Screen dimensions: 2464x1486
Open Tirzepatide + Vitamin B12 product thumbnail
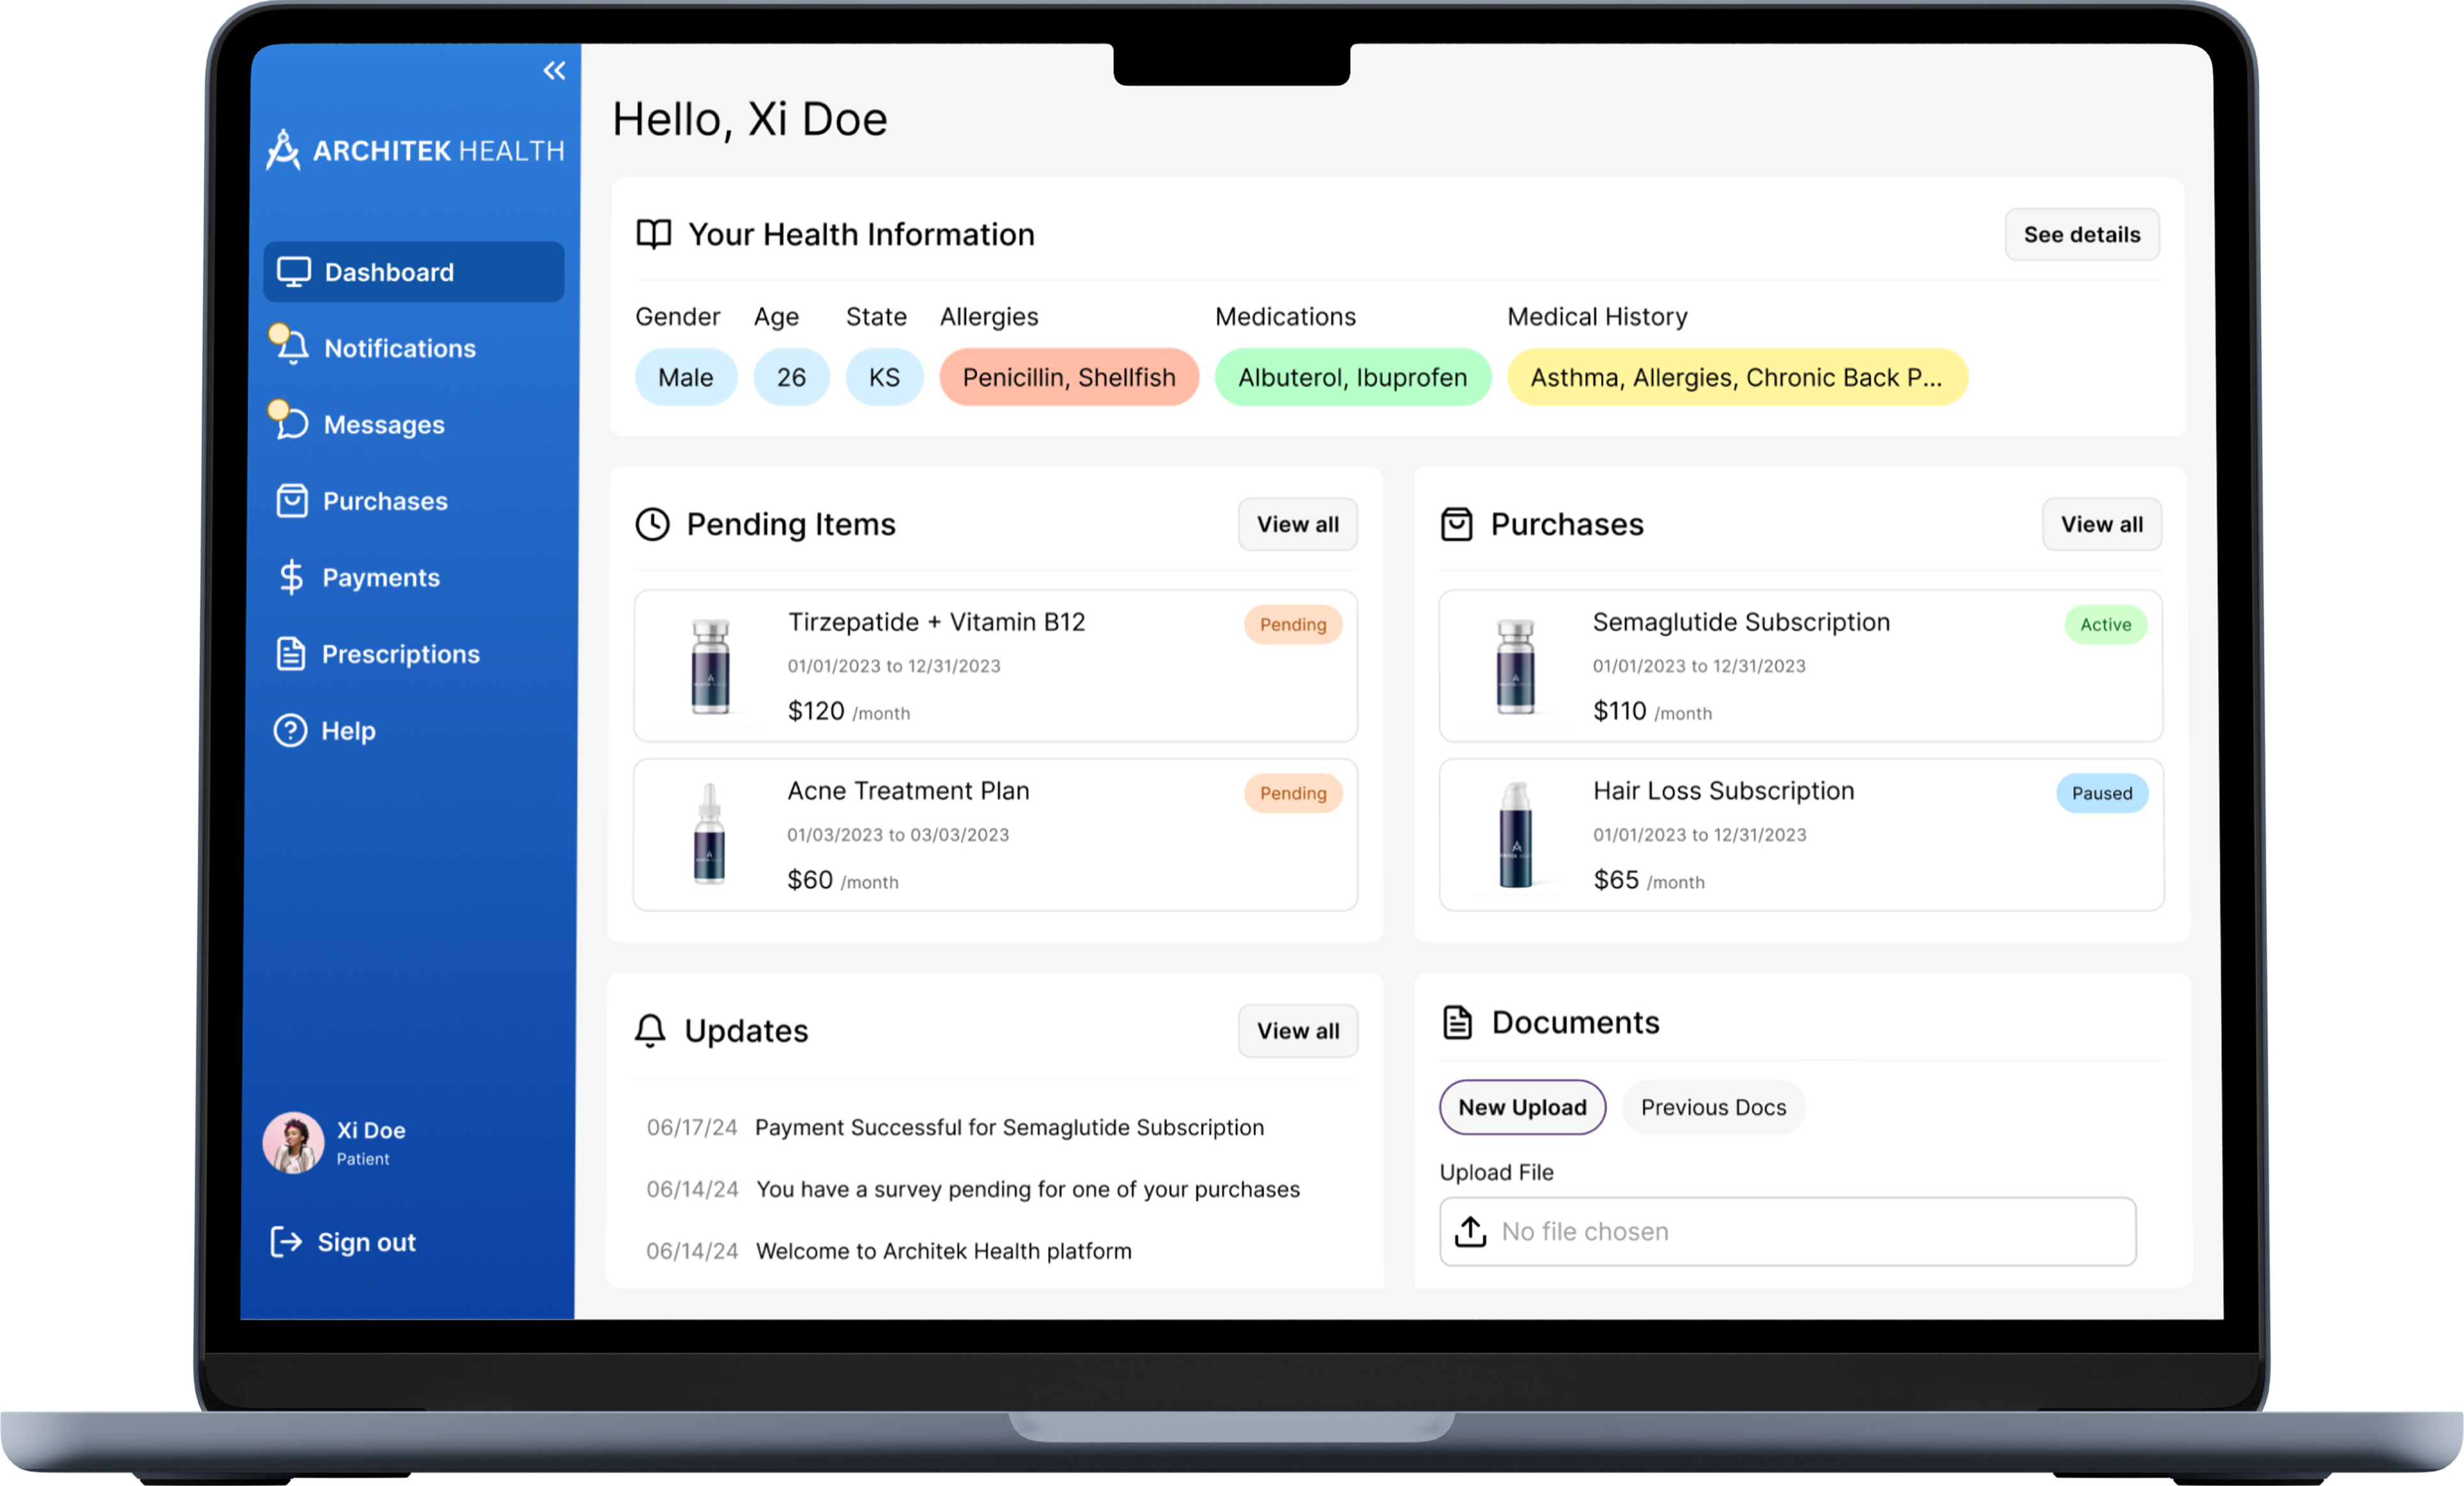point(710,666)
